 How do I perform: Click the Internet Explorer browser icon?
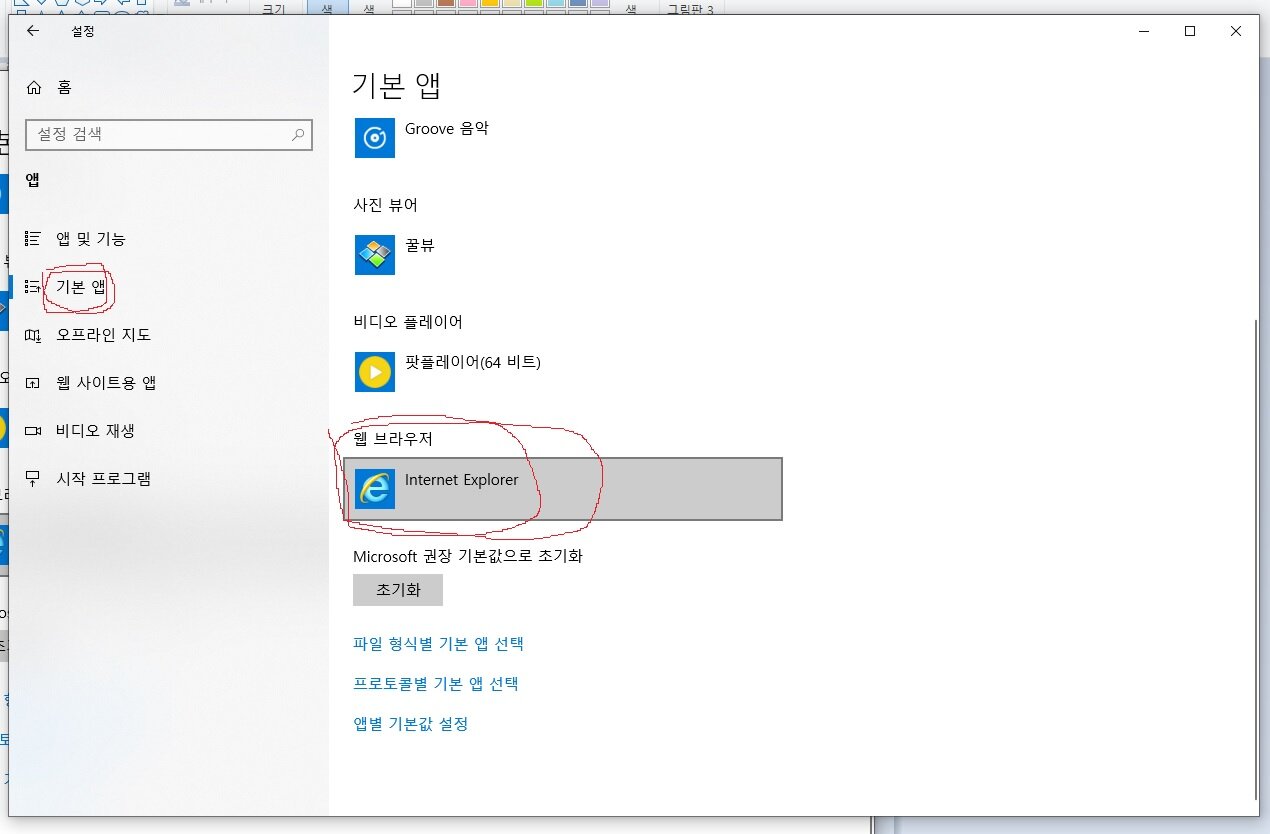(375, 489)
